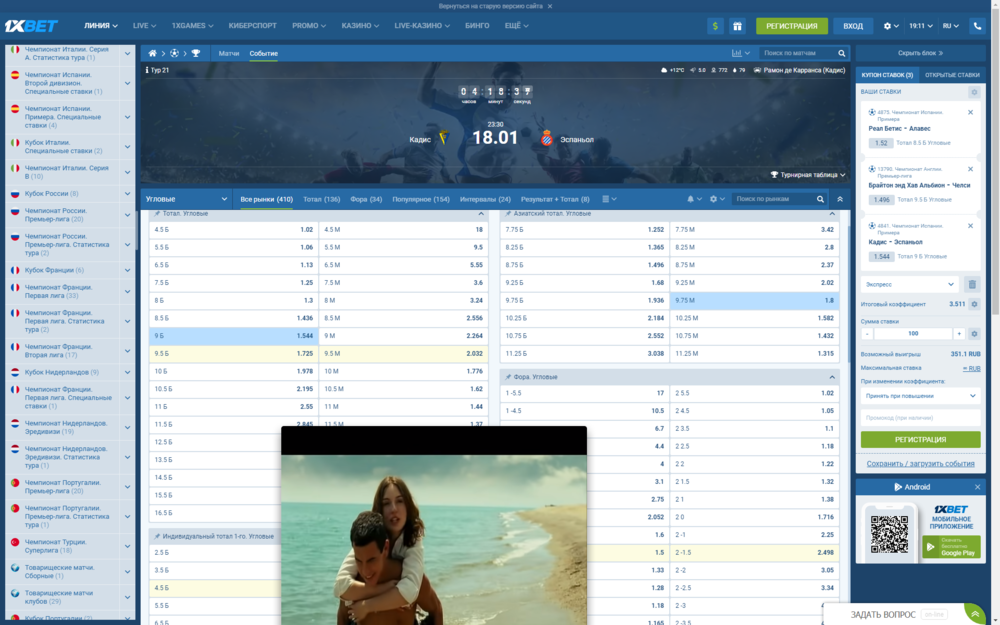
Task: Open the RU language dropdown
Action: (x=950, y=26)
